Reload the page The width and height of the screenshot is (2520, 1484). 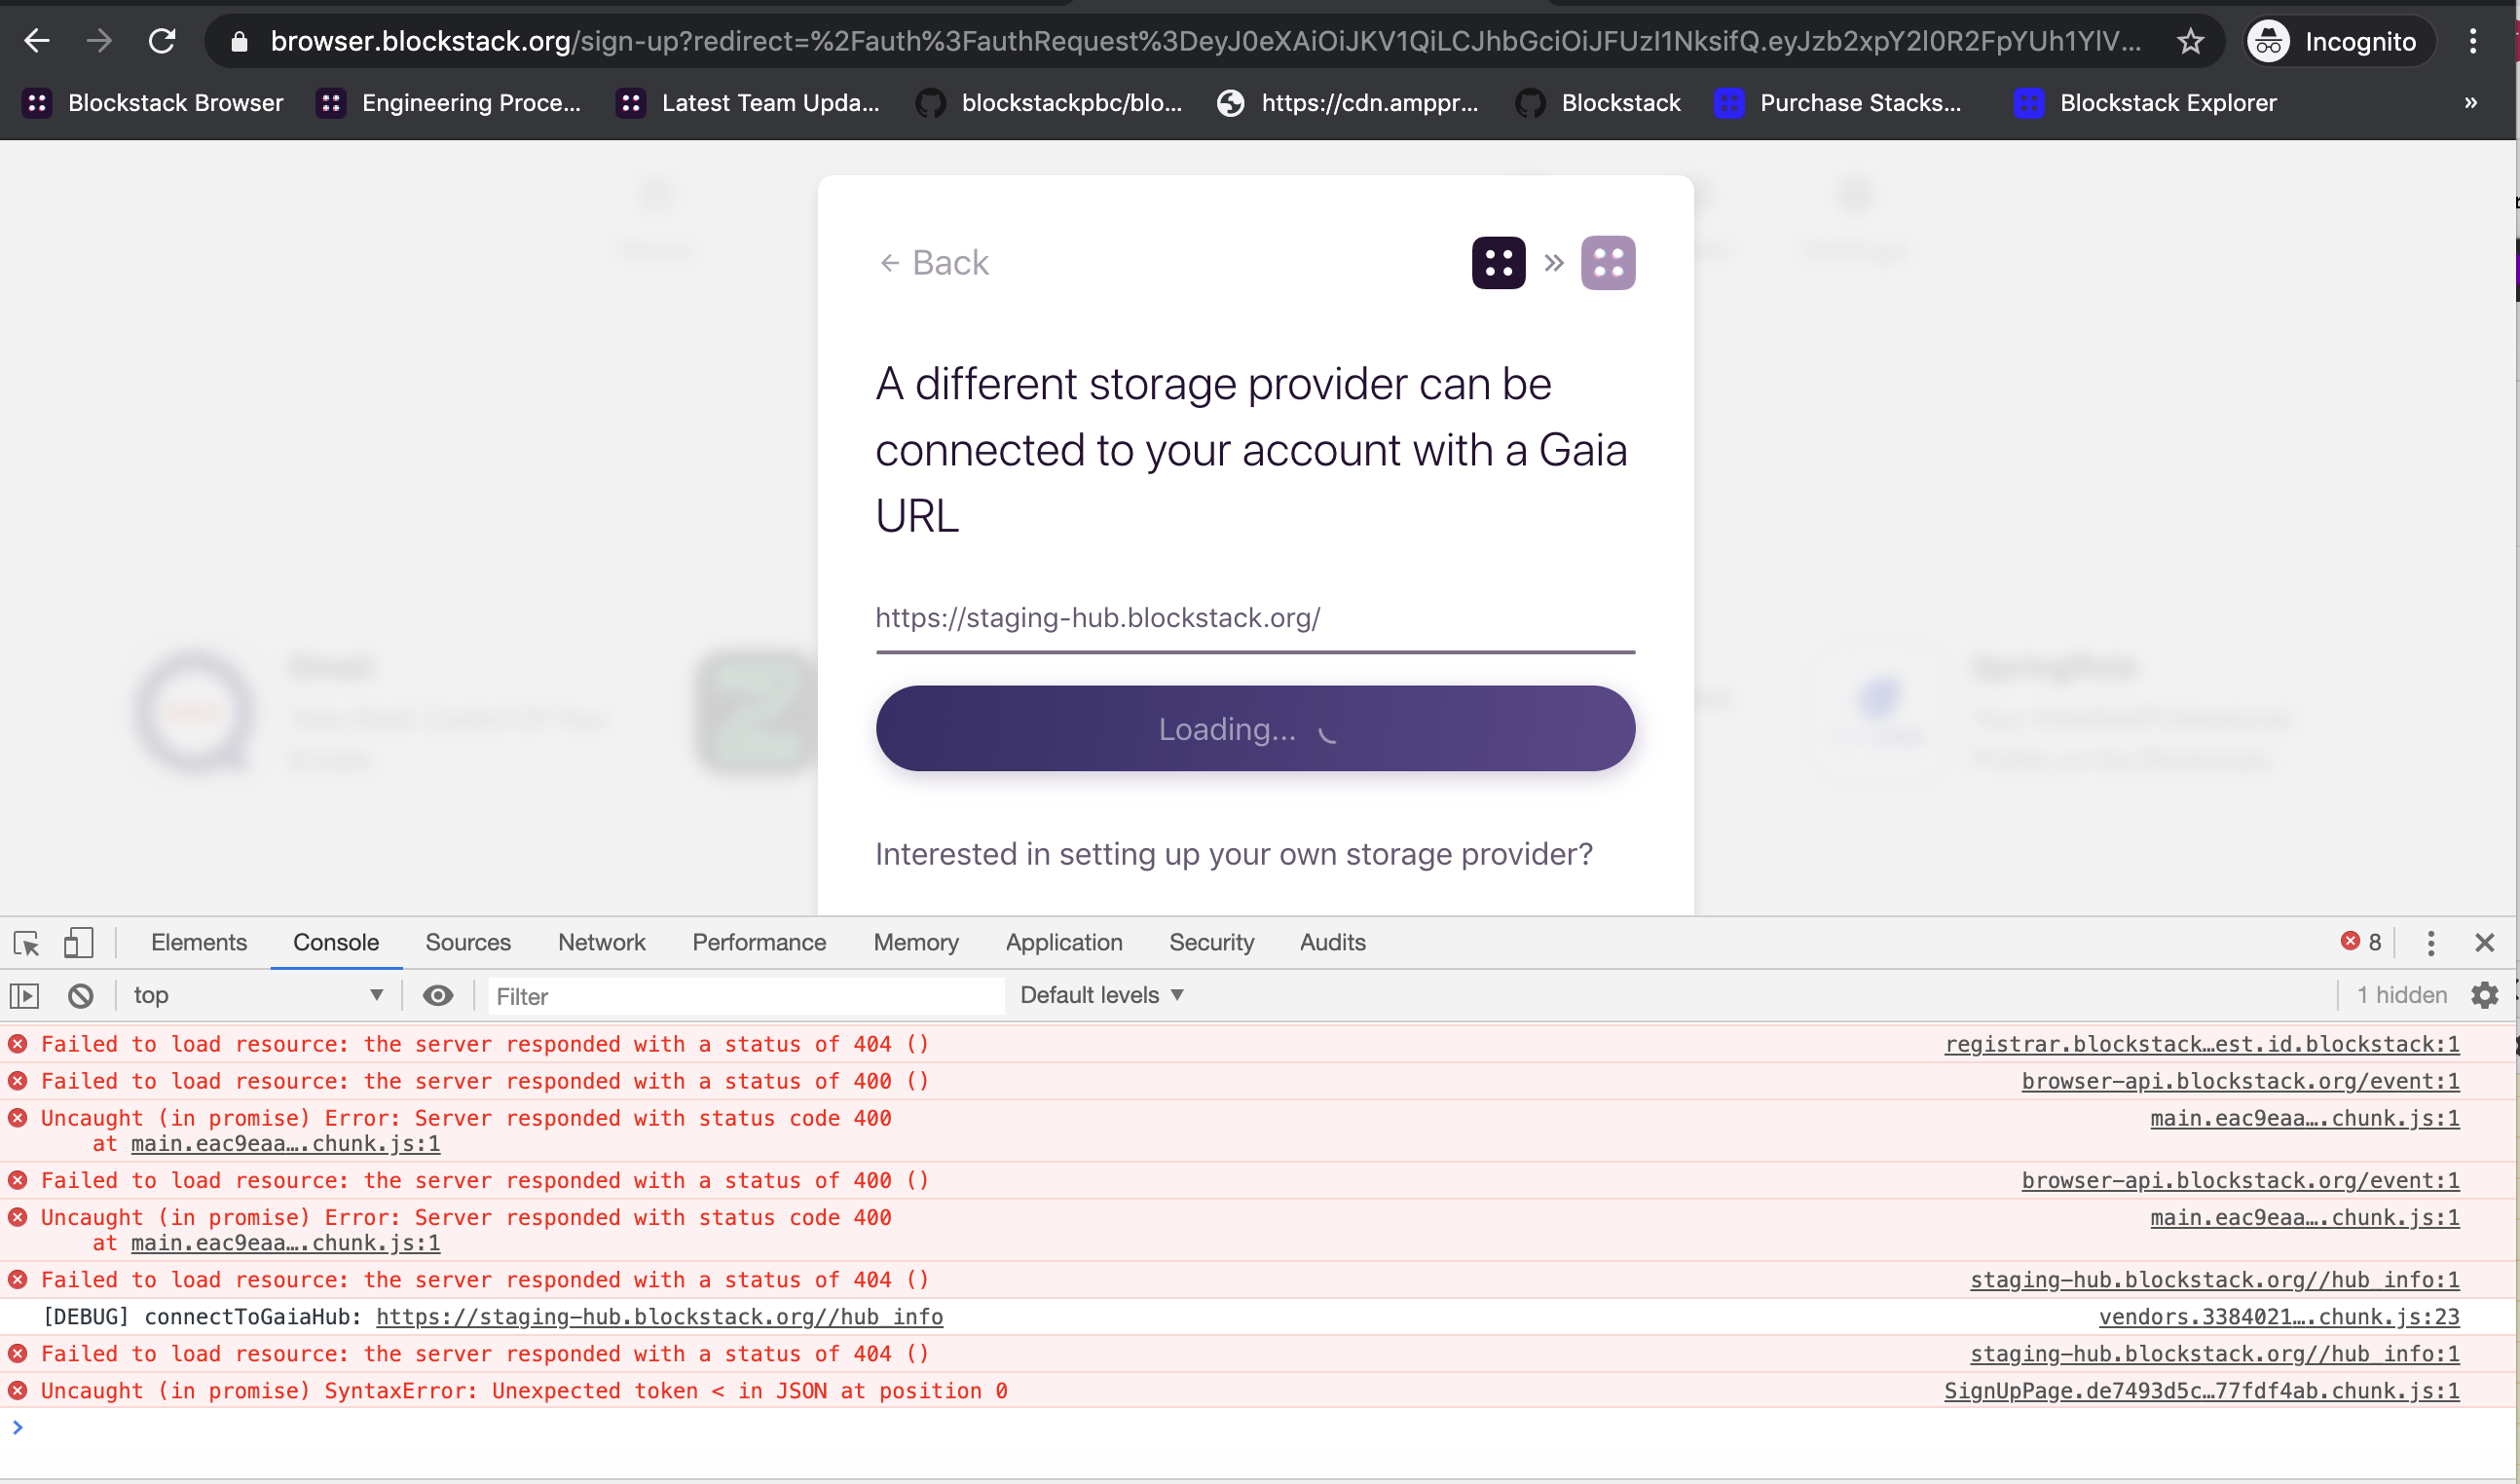point(162,41)
